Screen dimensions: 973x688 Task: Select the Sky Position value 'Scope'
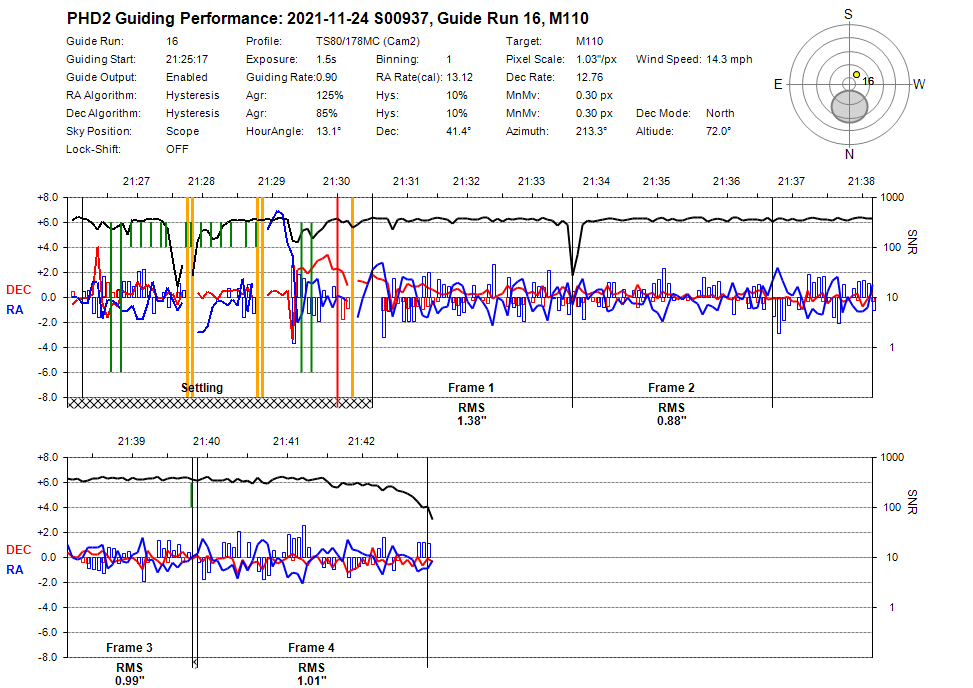pos(182,132)
